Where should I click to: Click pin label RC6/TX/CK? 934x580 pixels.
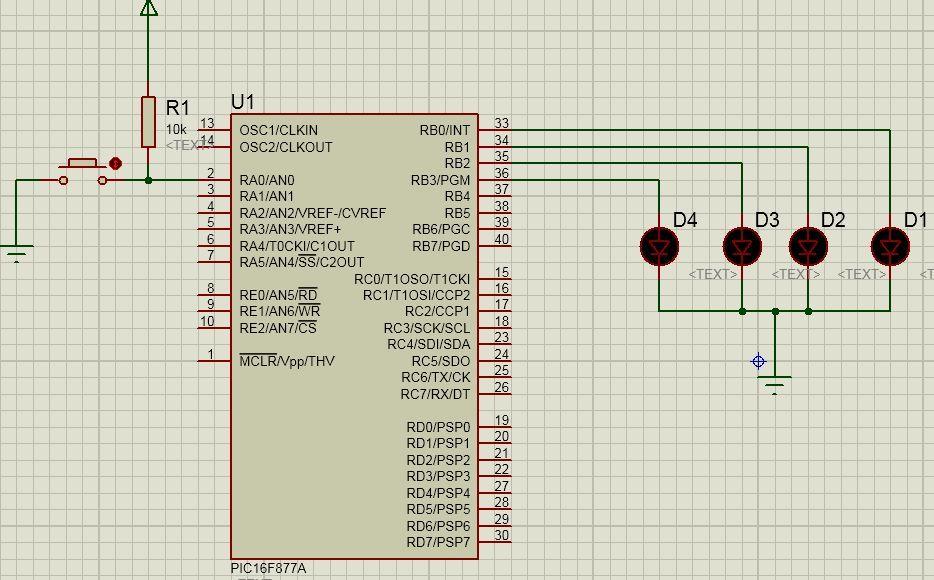click(x=436, y=377)
